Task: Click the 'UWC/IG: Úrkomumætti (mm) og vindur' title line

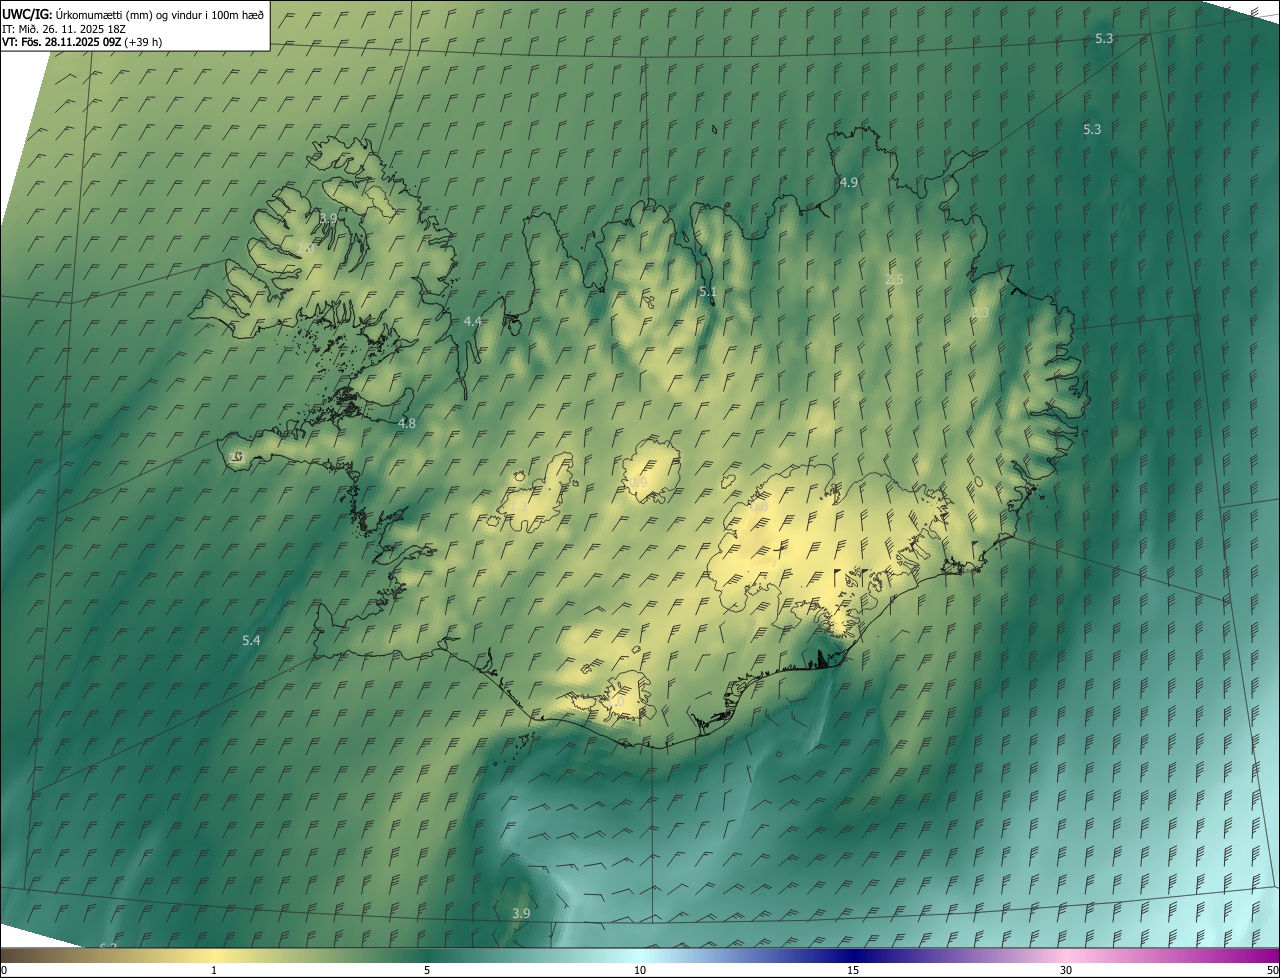Action: click(133, 14)
